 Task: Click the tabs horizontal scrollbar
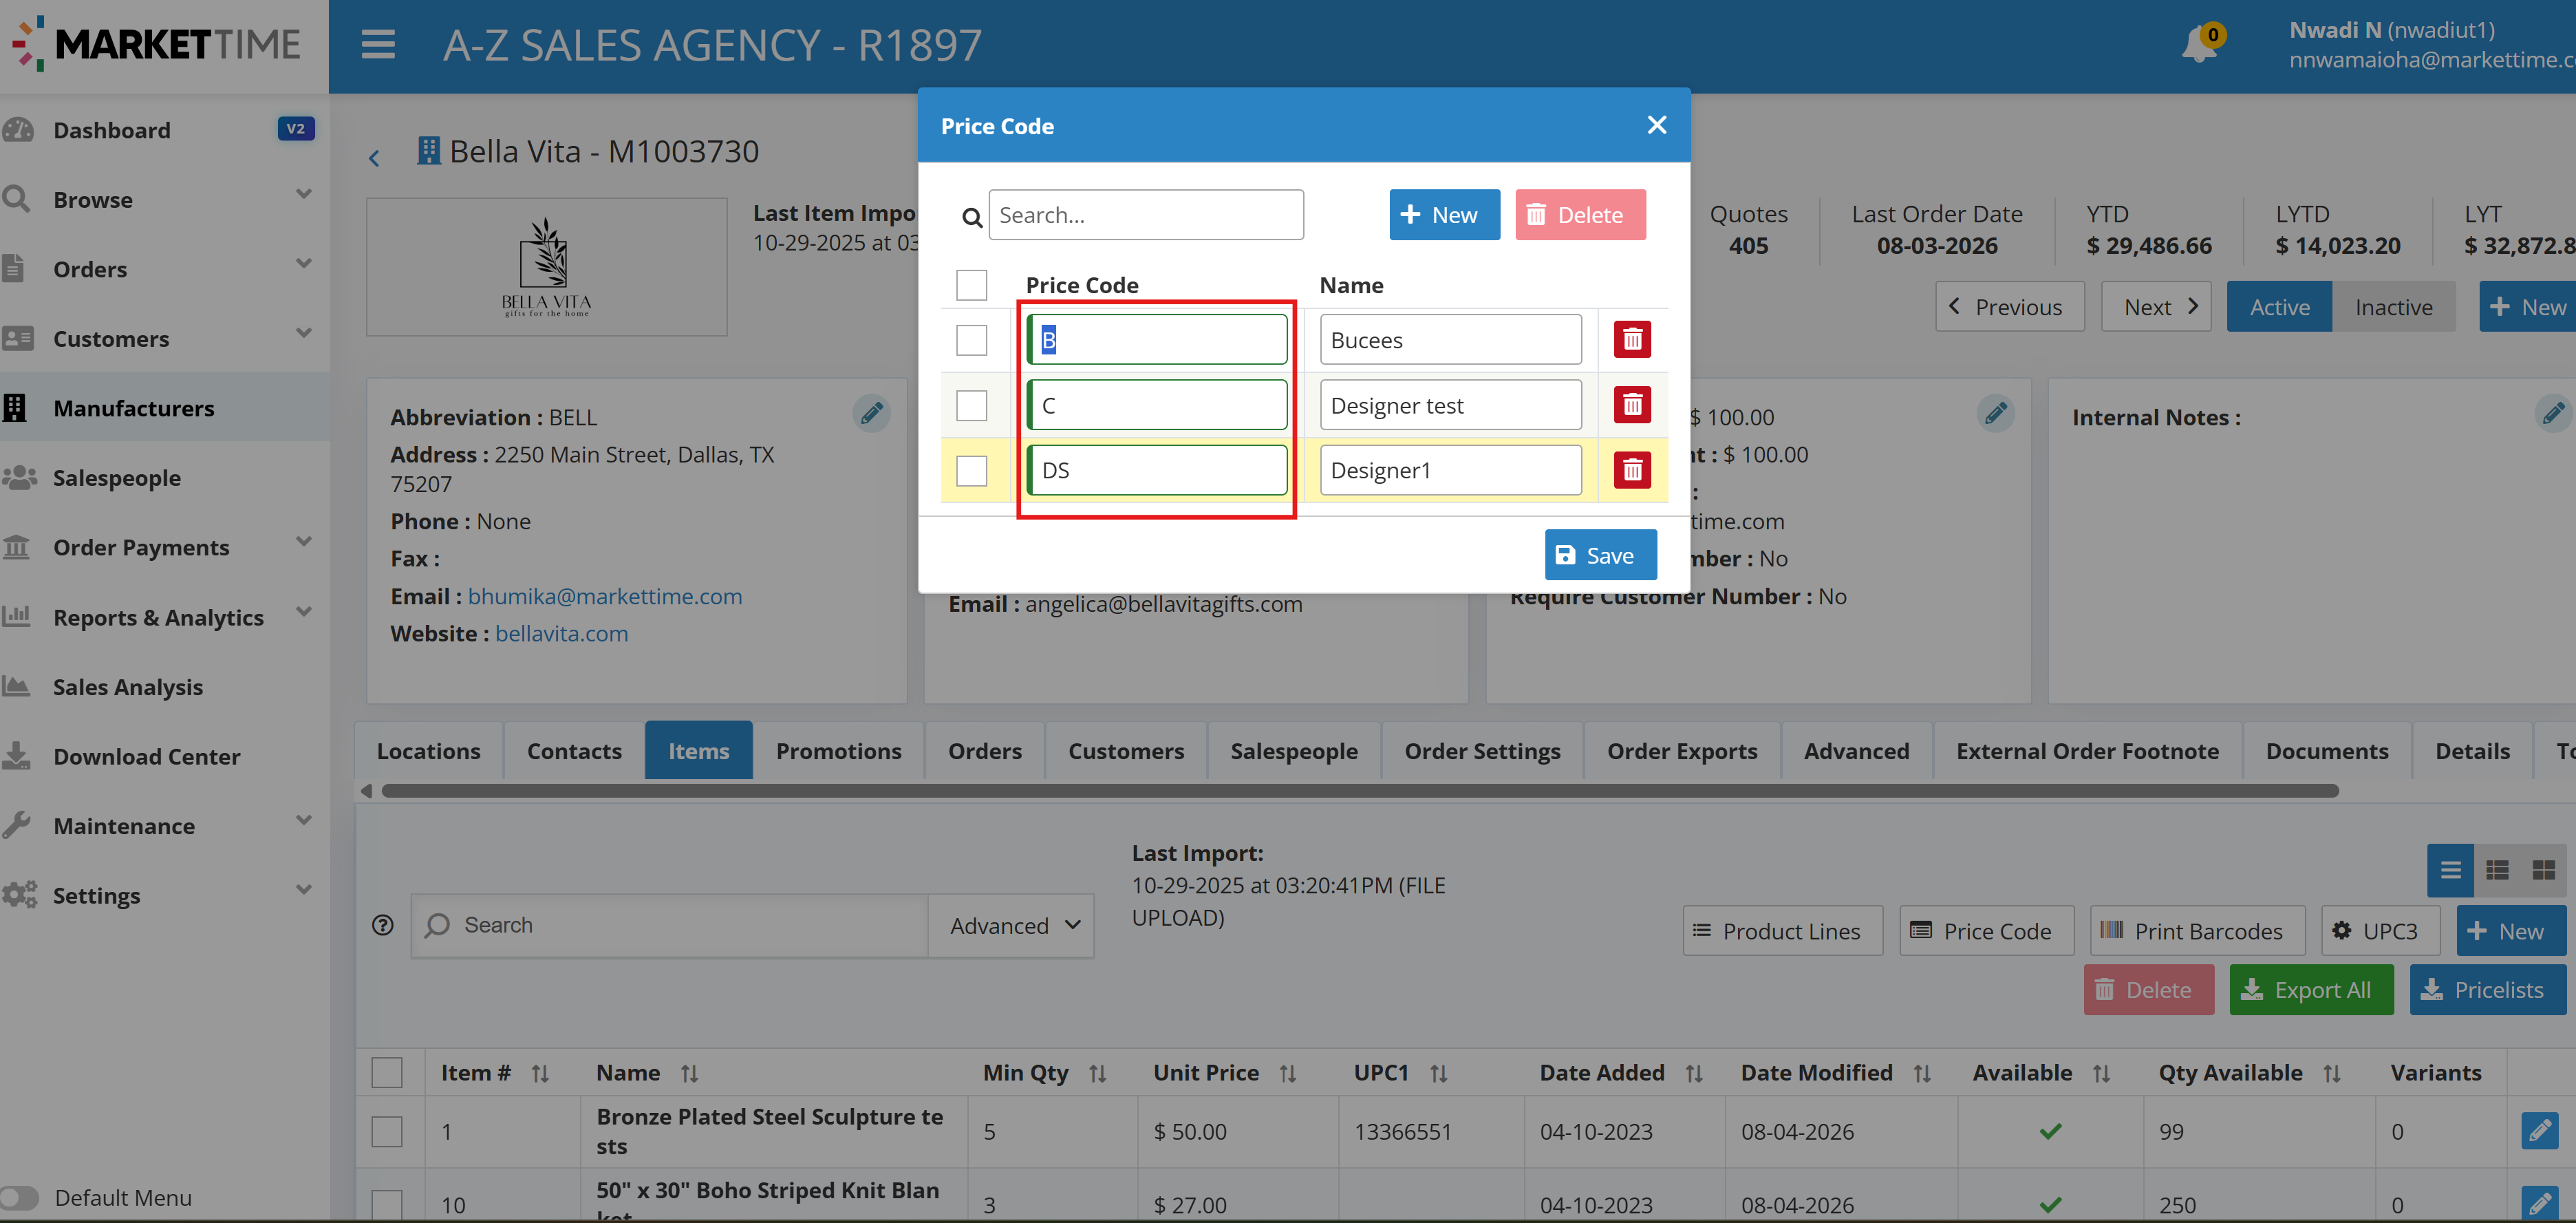click(x=1360, y=791)
